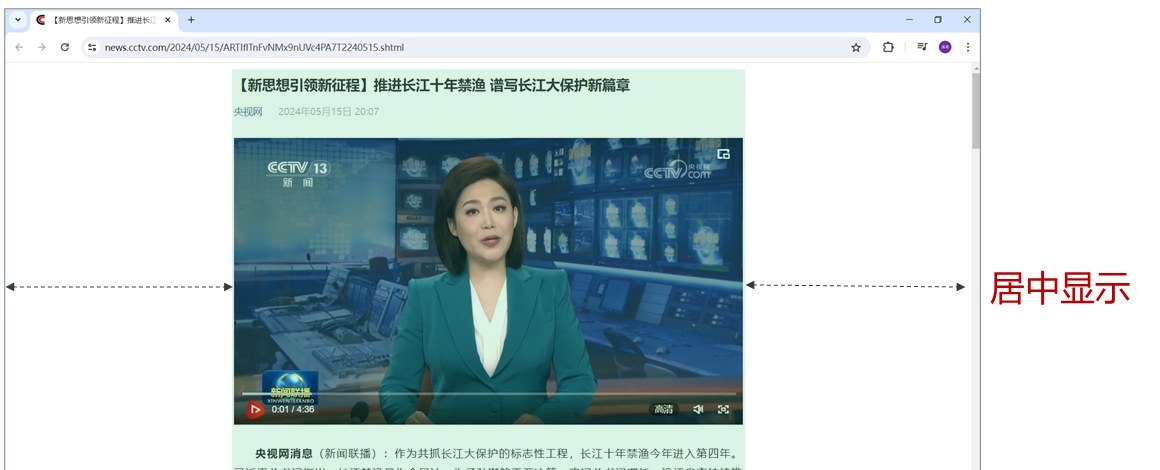
Task: Change video quality via 高清 button
Action: [x=664, y=409]
